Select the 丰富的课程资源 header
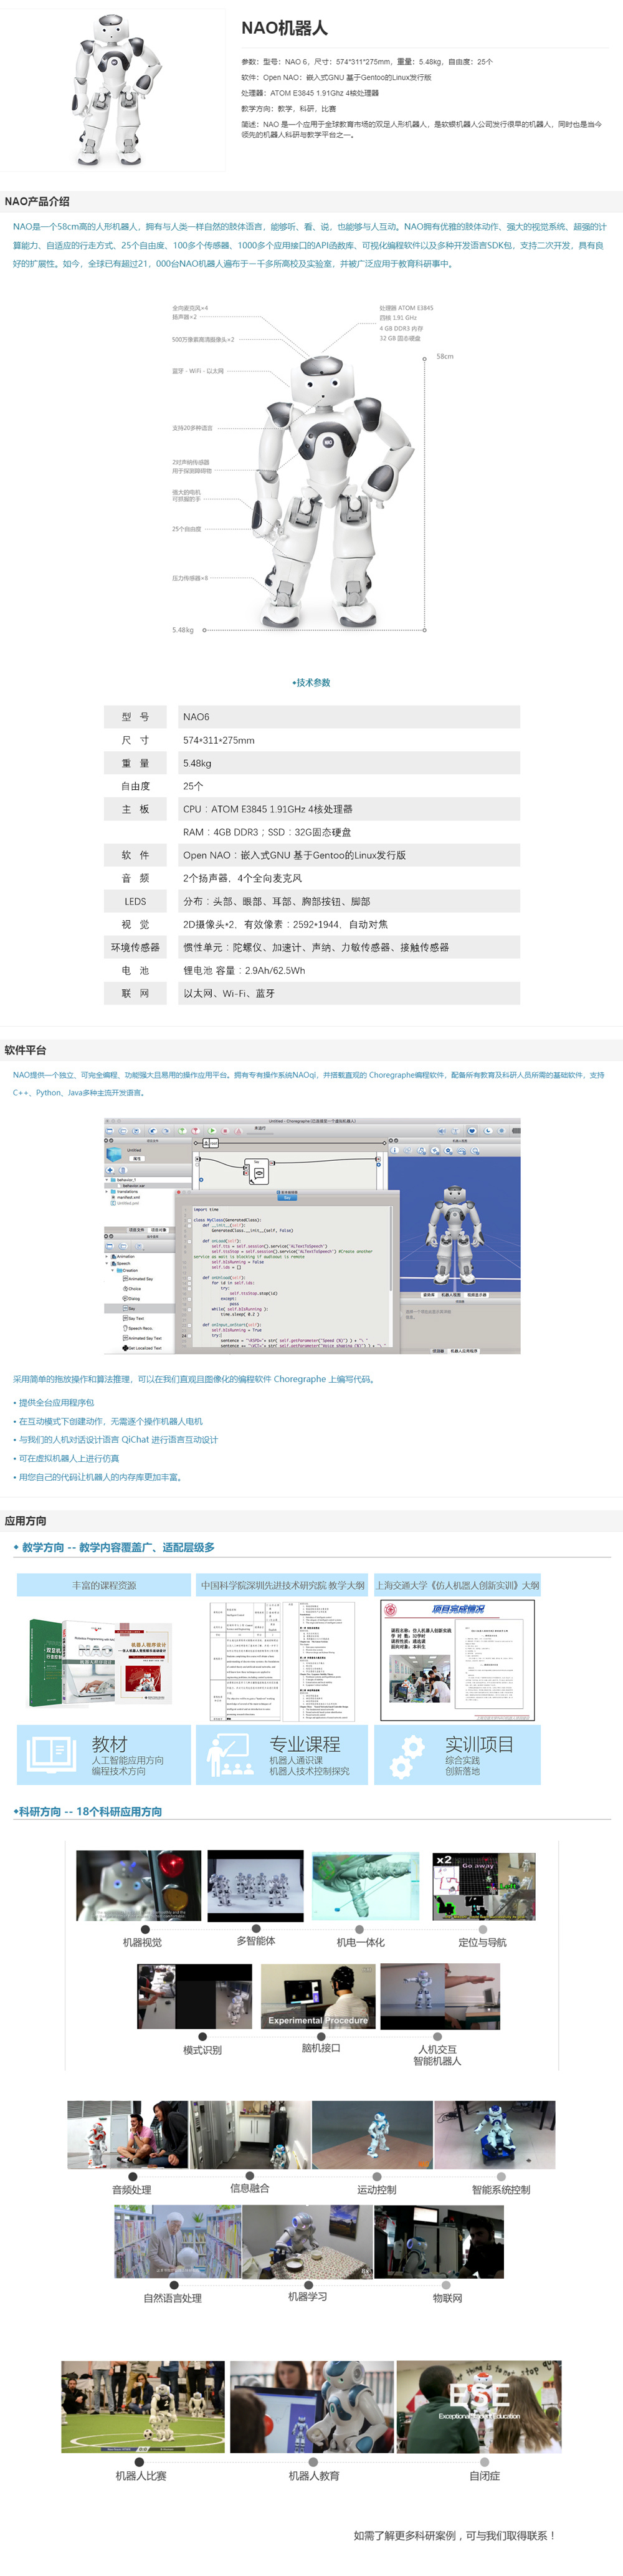623x2576 pixels. [104, 1585]
